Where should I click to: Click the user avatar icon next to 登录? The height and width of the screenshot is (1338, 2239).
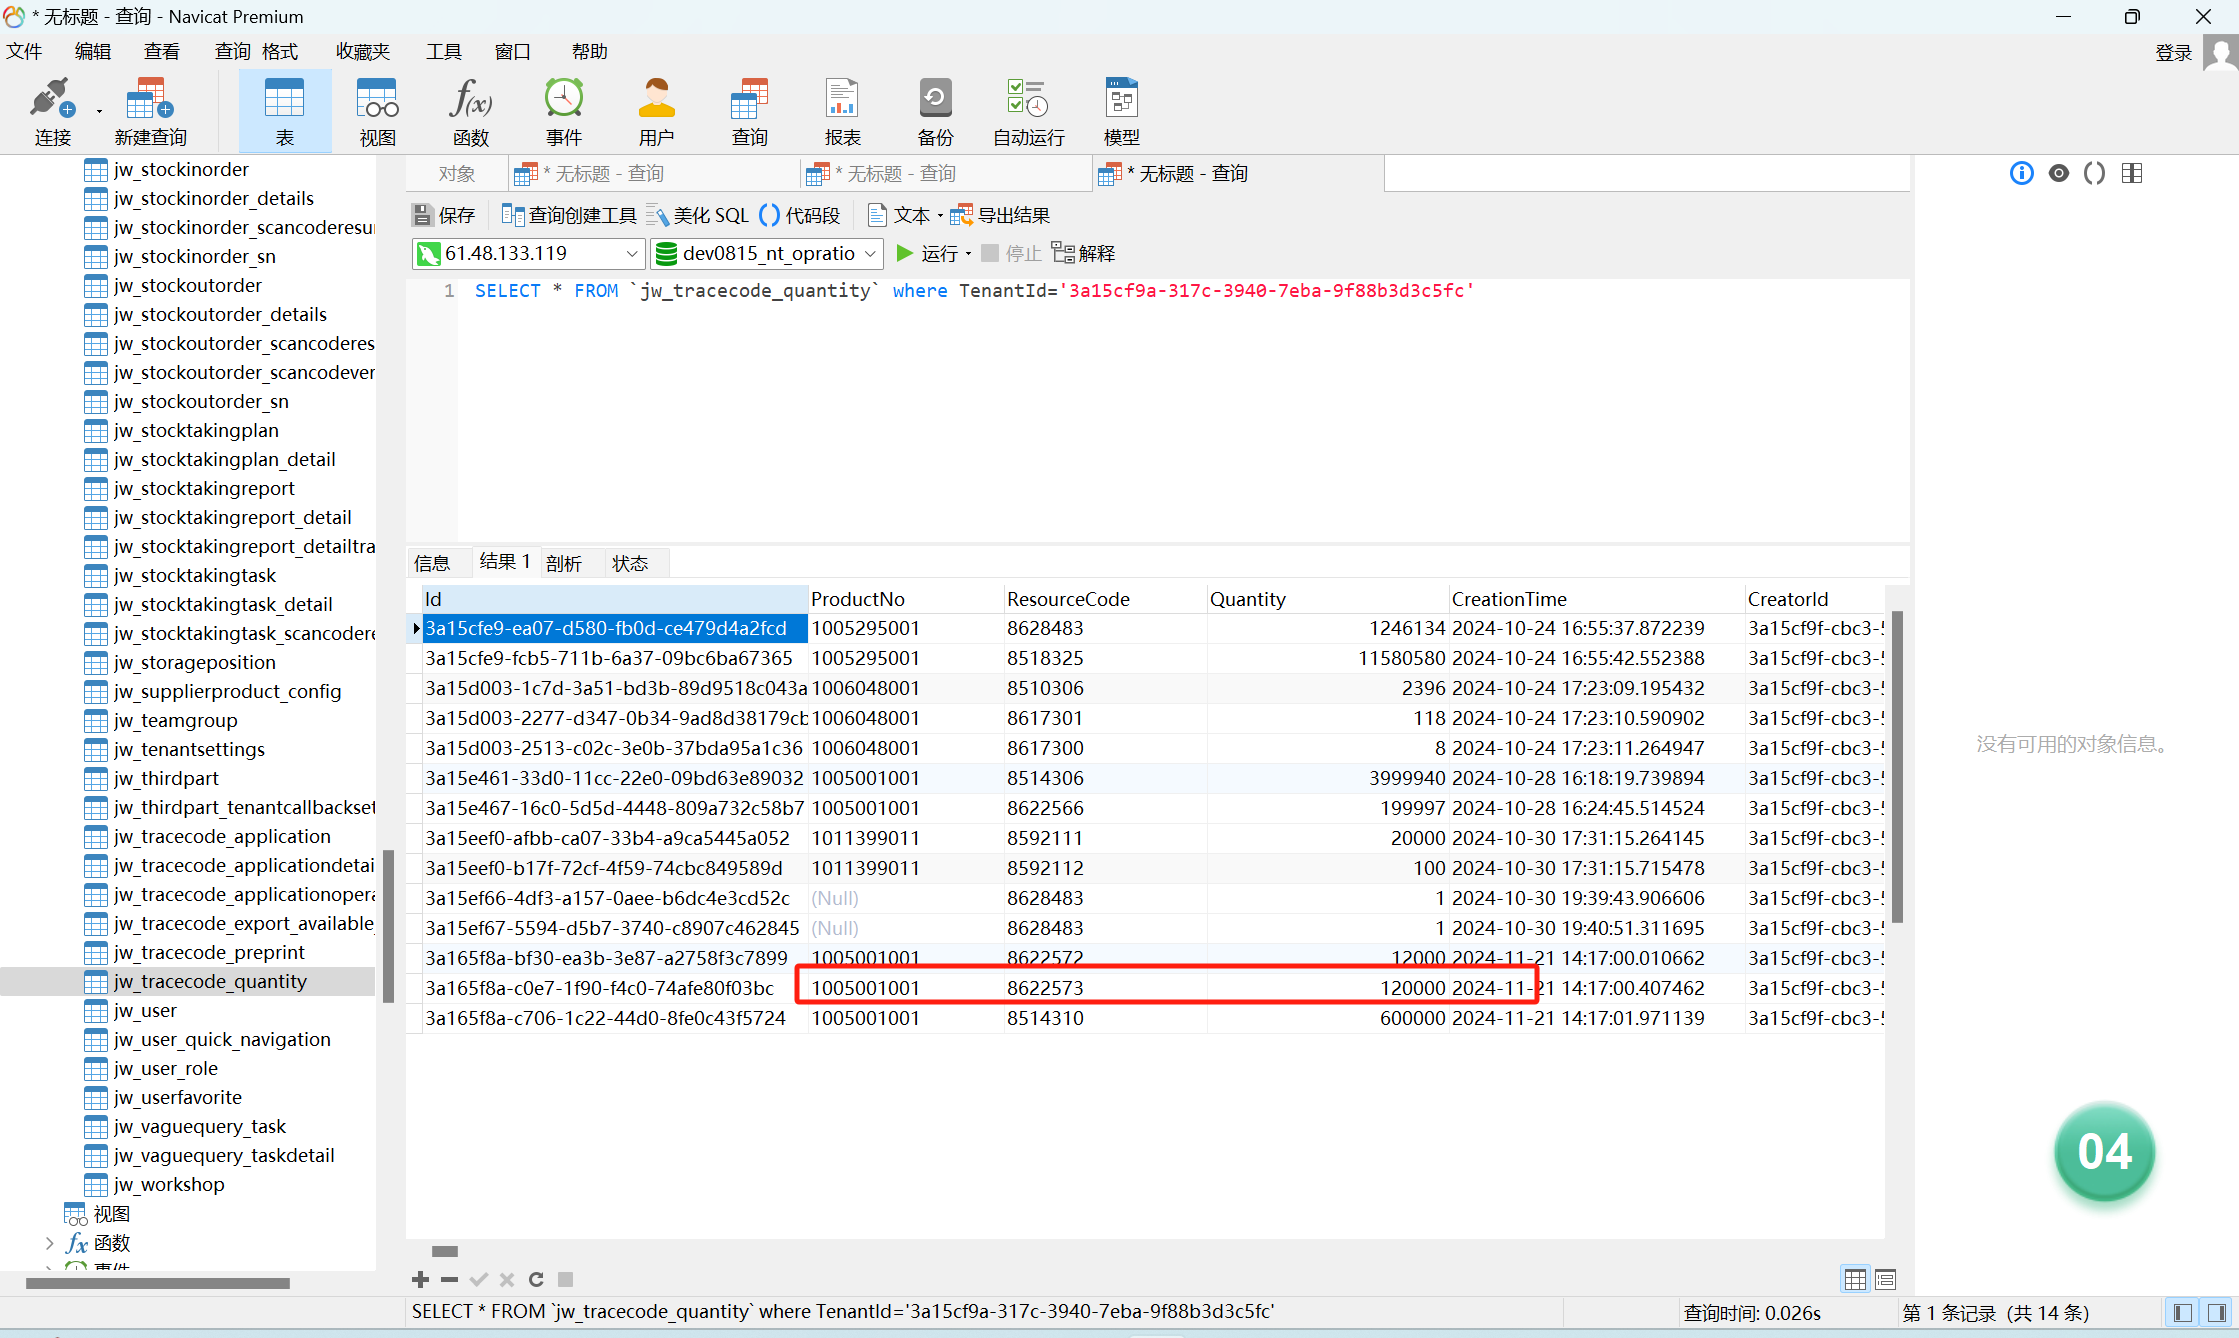point(2220,52)
